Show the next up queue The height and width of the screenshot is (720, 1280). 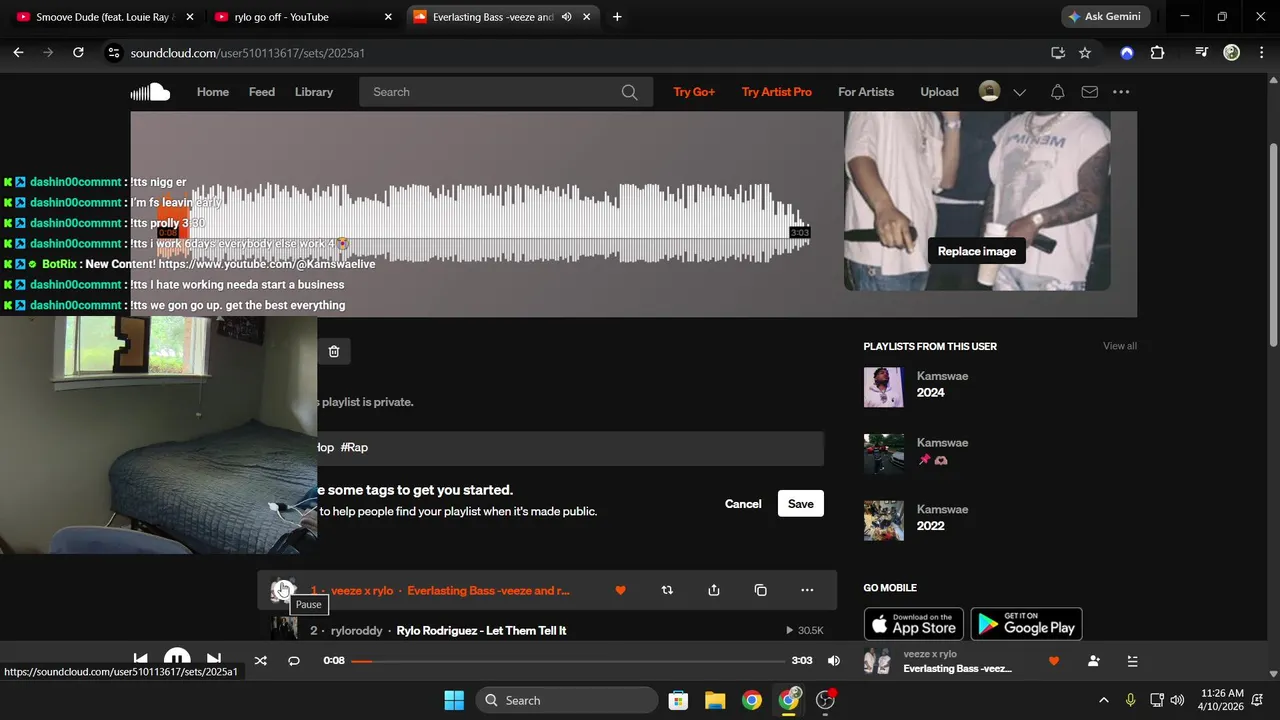point(1132,661)
